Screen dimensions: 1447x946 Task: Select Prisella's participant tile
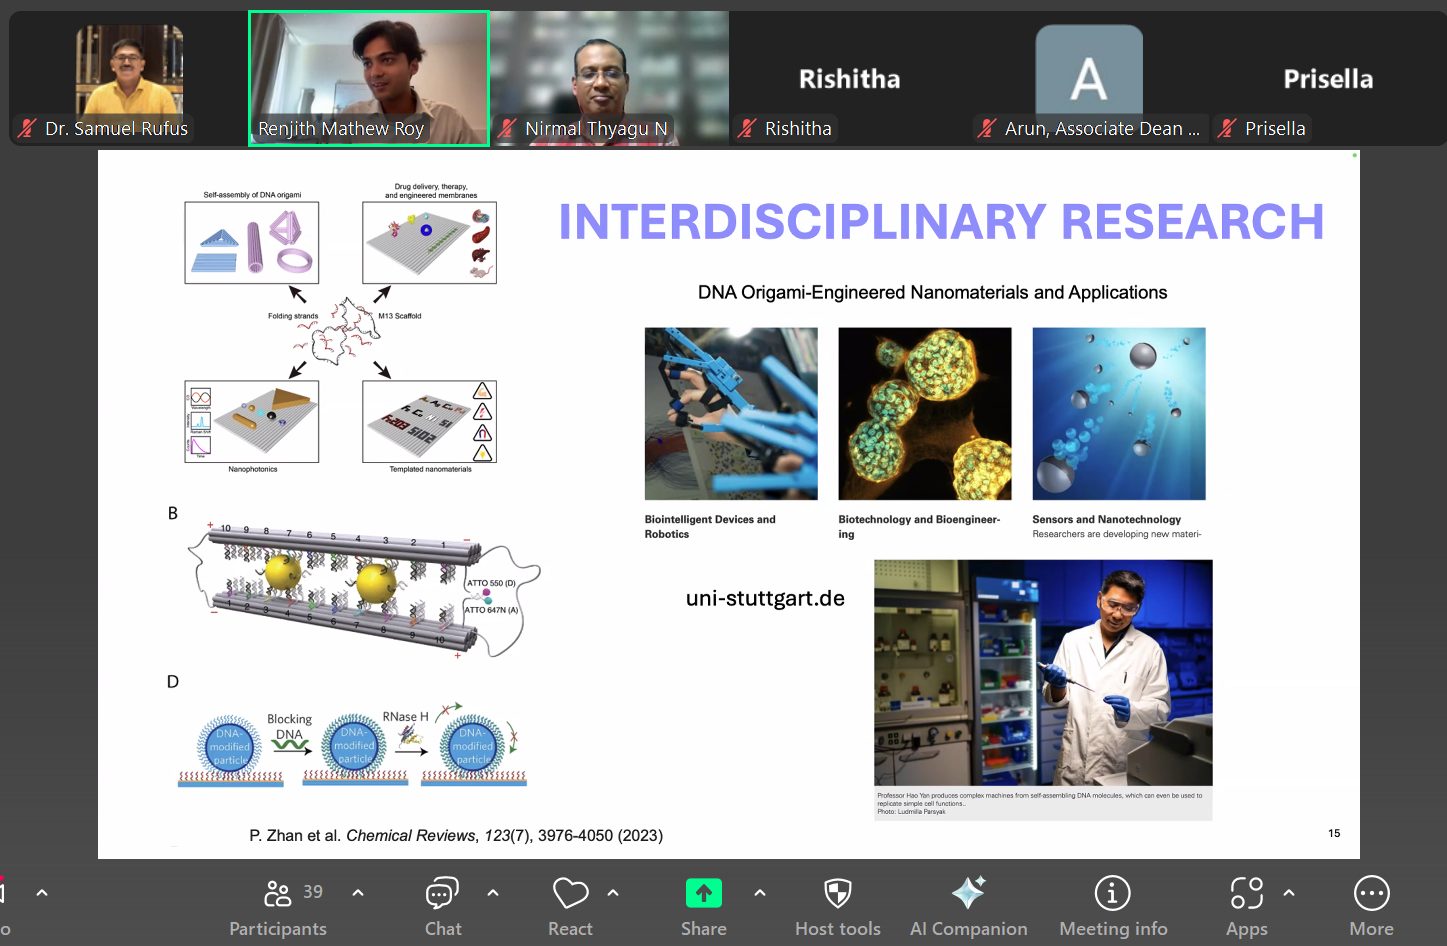coord(1327,78)
